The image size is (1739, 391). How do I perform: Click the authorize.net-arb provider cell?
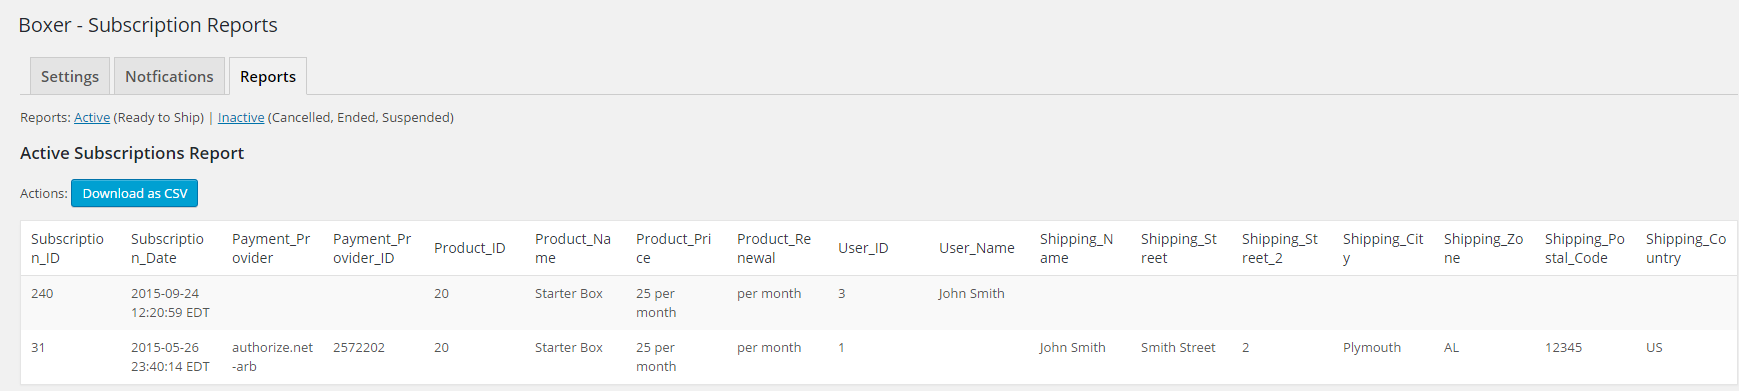[272, 357]
